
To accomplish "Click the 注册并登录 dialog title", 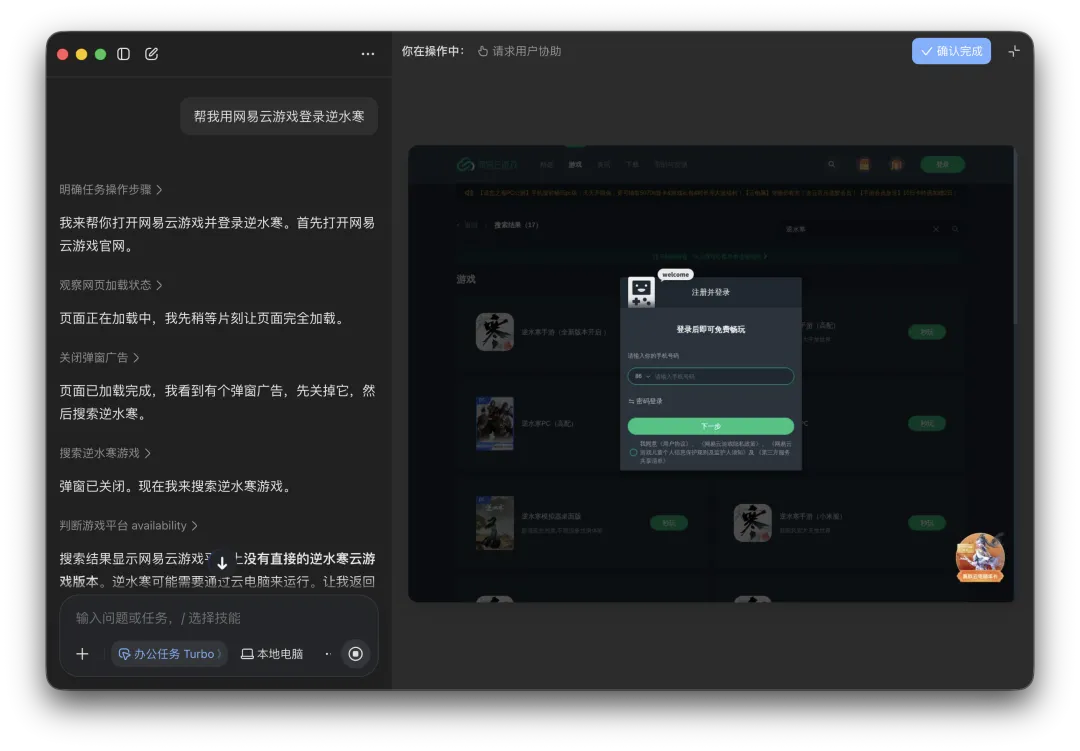I will (710, 292).
